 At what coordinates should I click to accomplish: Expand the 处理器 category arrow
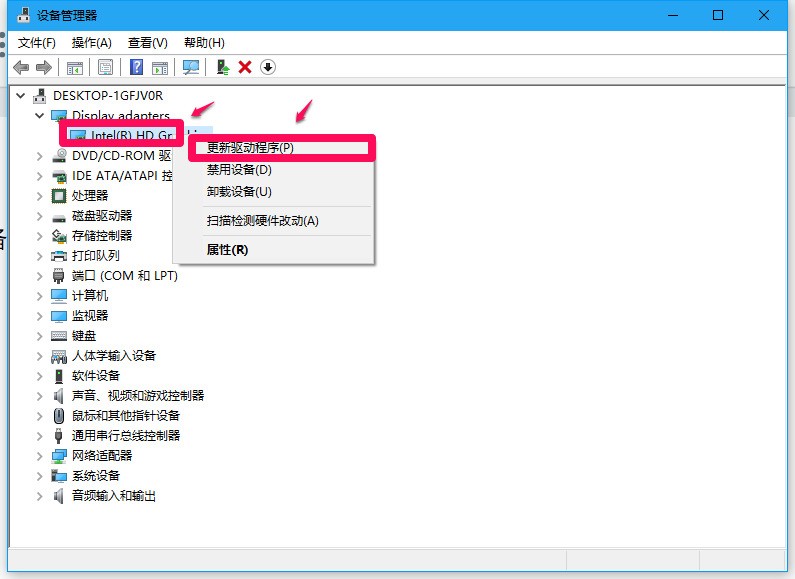point(40,196)
